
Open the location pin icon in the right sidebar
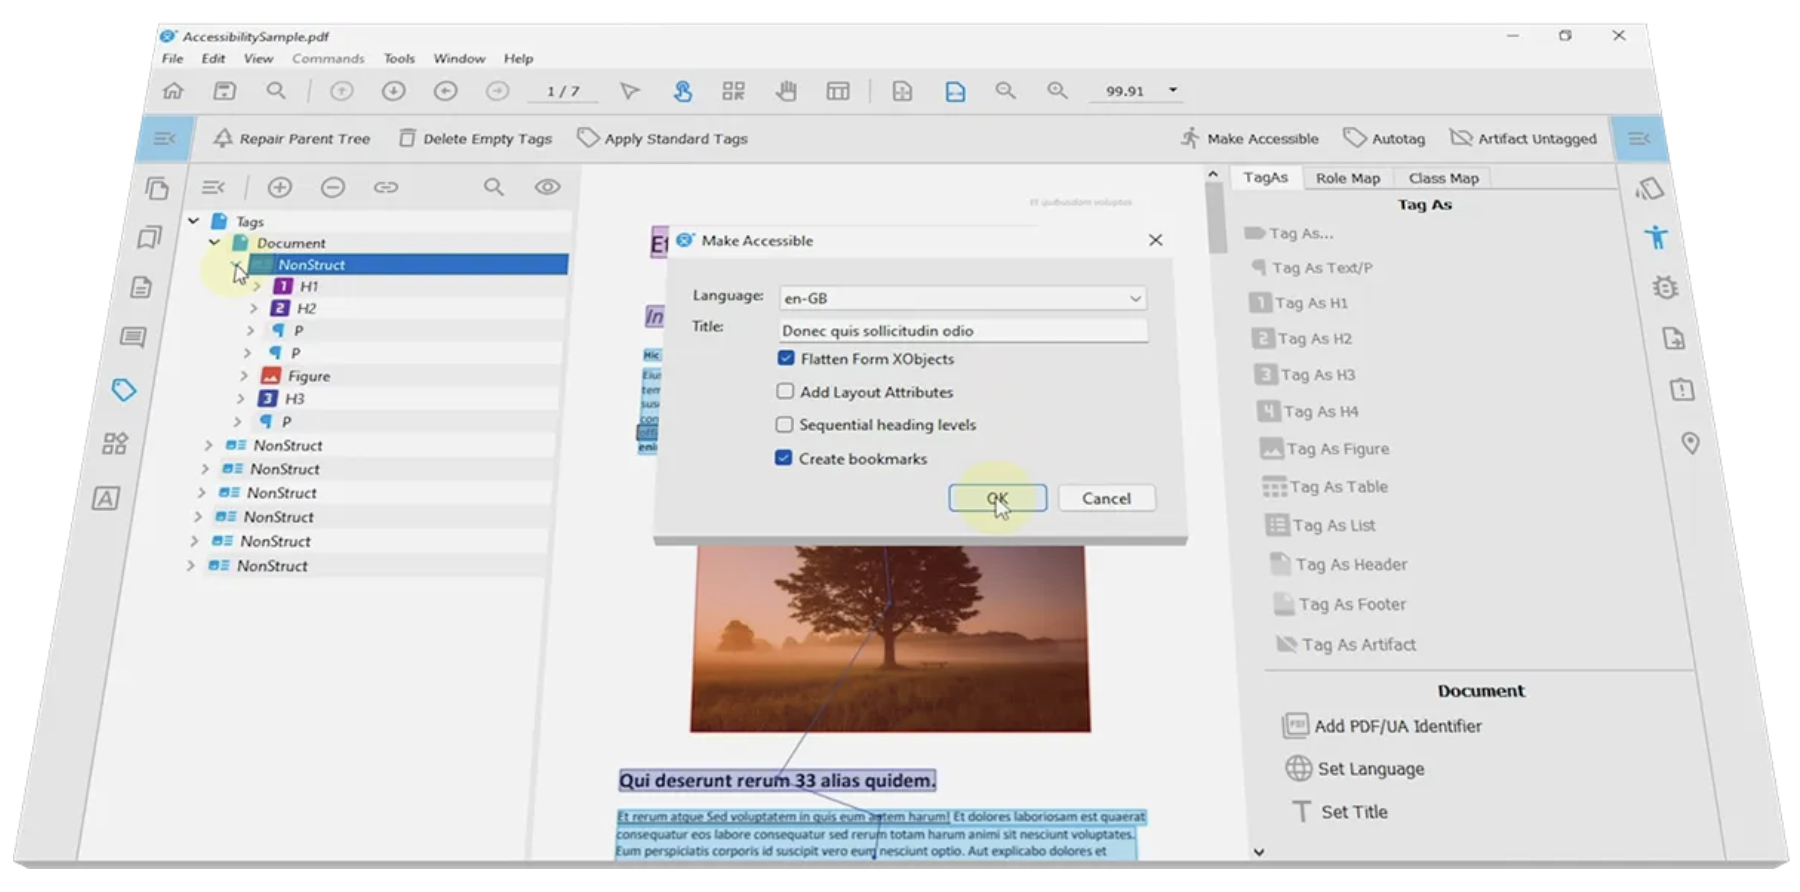[1690, 442]
